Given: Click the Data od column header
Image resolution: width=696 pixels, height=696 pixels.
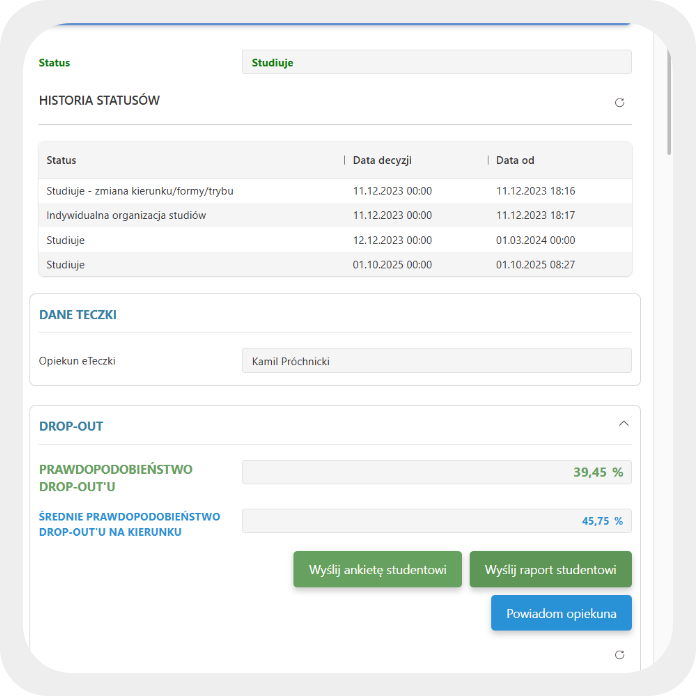Looking at the screenshot, I should (515, 160).
